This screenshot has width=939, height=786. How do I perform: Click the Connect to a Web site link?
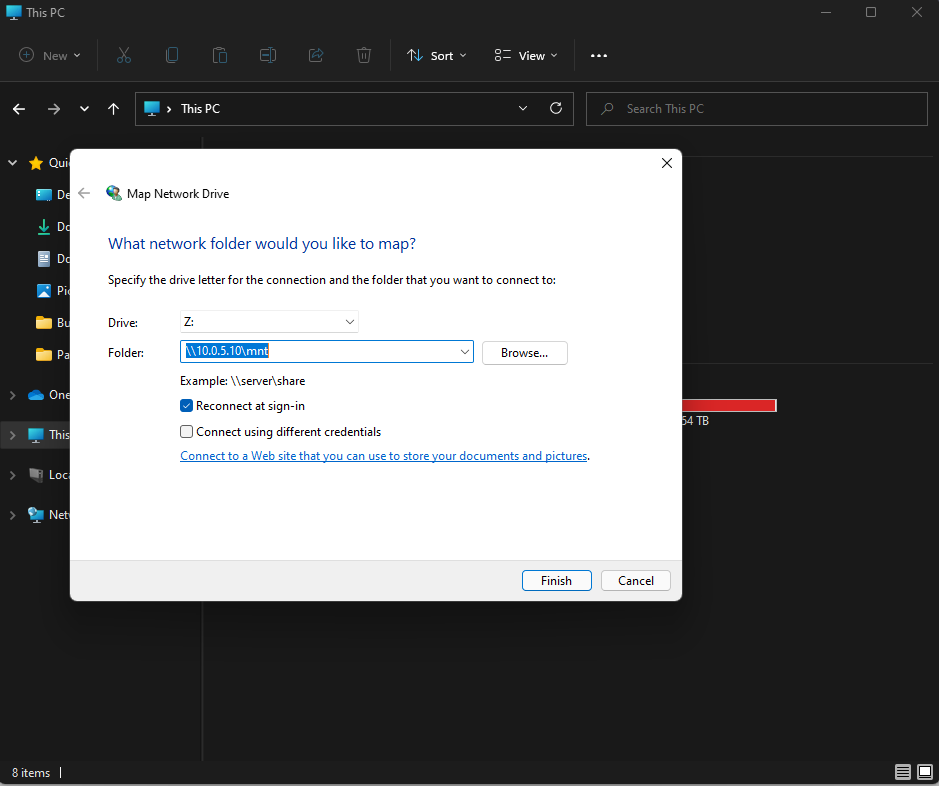pyautogui.click(x=383, y=456)
